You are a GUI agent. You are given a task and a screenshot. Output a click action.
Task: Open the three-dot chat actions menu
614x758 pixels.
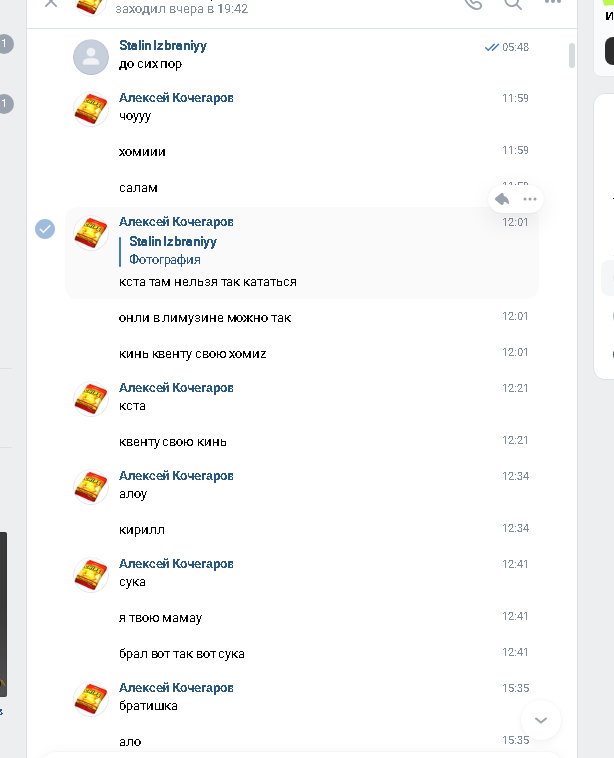(553, 3)
